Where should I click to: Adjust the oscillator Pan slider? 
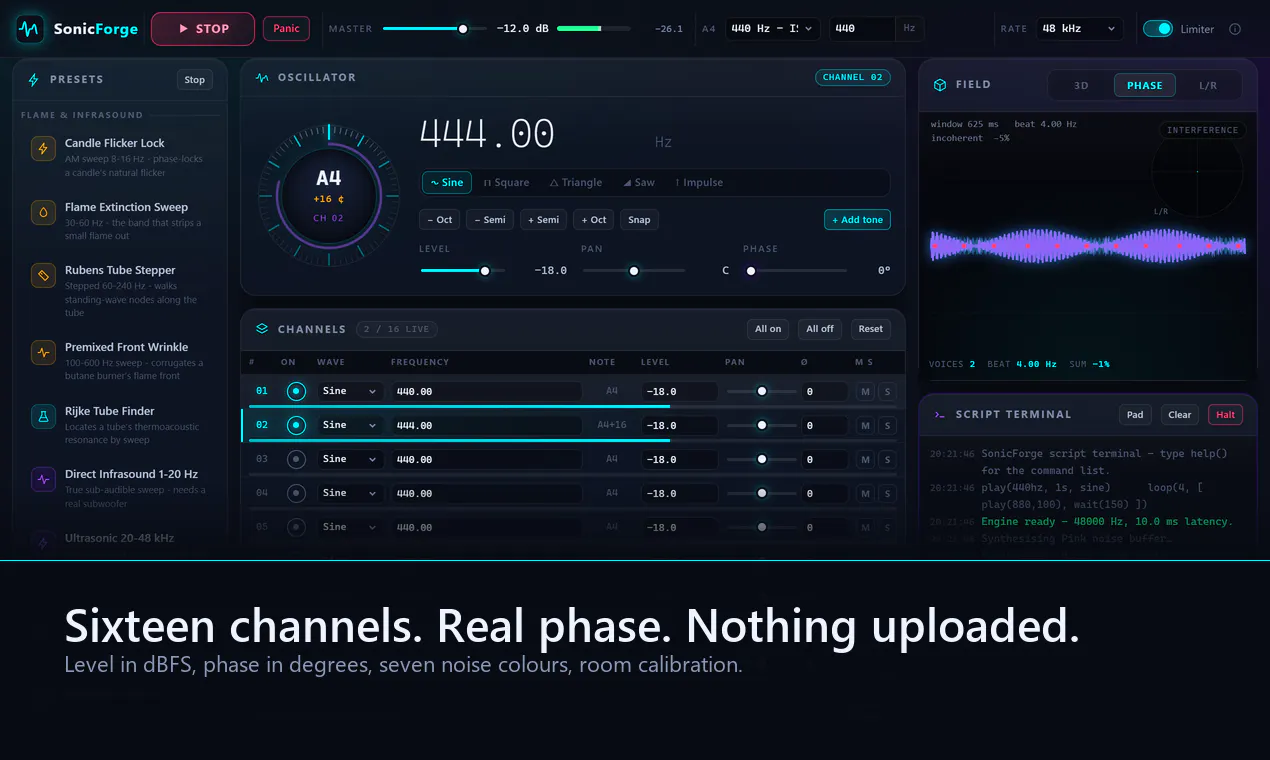tap(634, 270)
